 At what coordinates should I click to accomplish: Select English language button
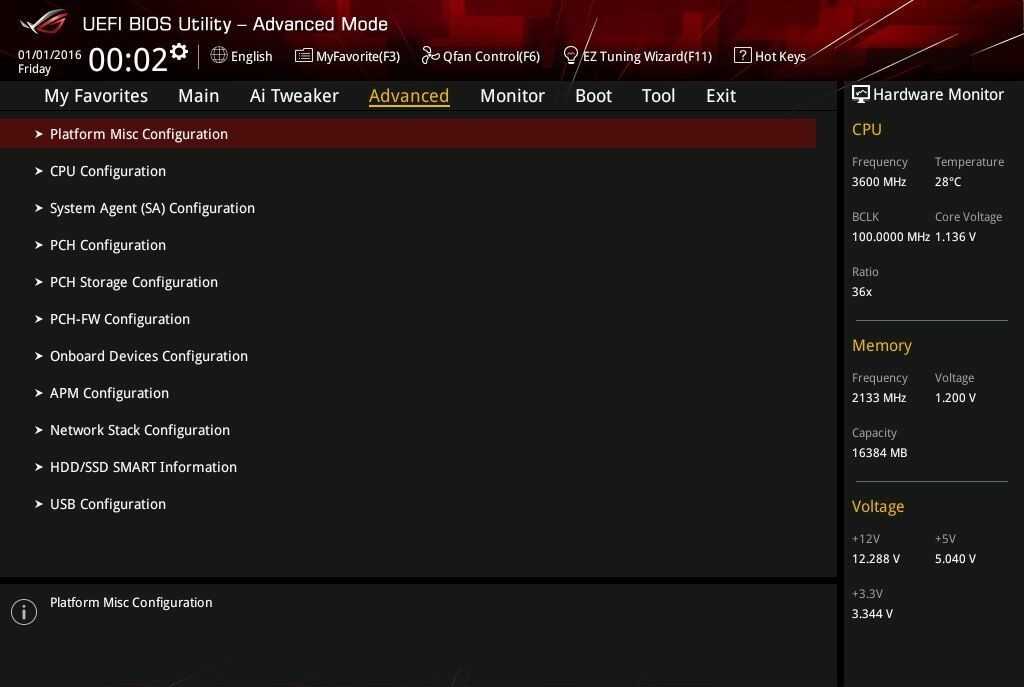pos(251,57)
